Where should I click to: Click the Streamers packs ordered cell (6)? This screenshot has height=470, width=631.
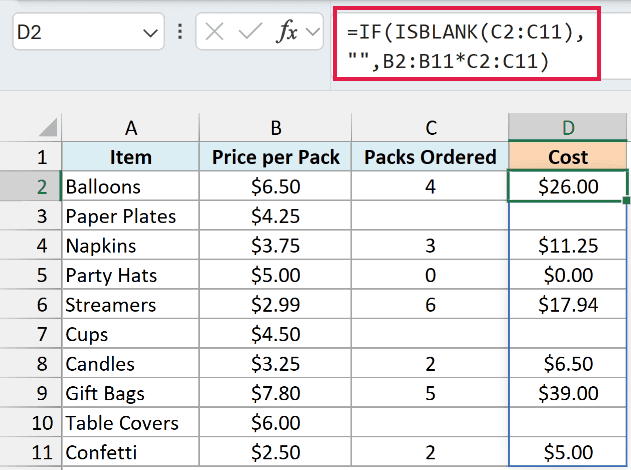(430, 305)
